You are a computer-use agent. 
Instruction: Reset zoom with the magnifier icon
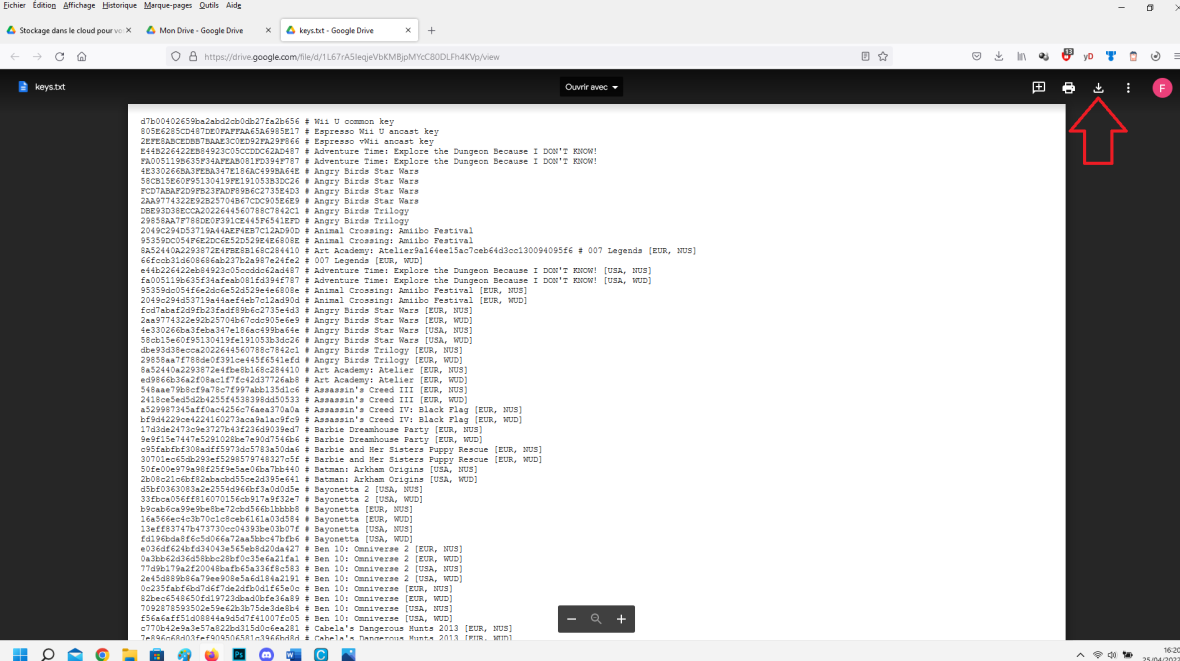coord(596,619)
